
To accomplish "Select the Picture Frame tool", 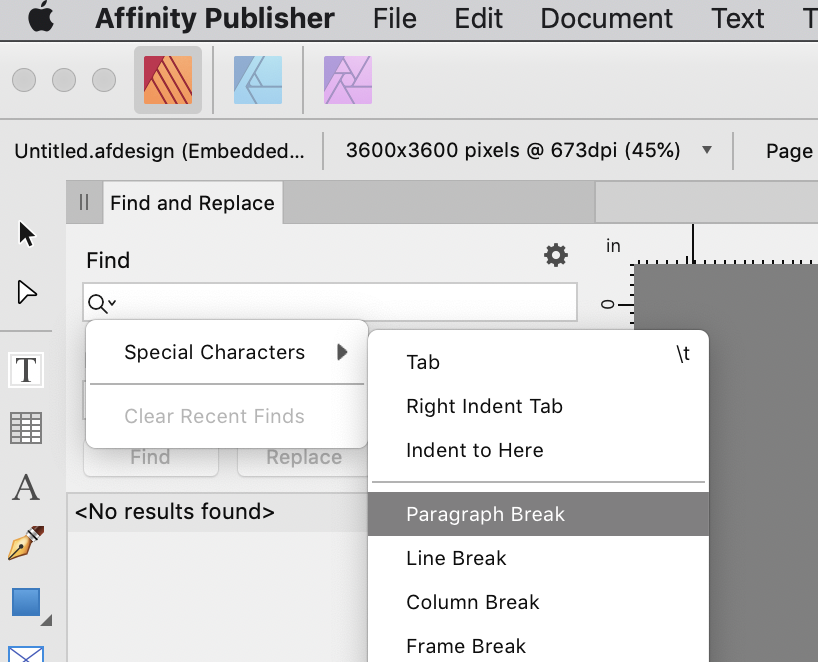I will pos(25,655).
